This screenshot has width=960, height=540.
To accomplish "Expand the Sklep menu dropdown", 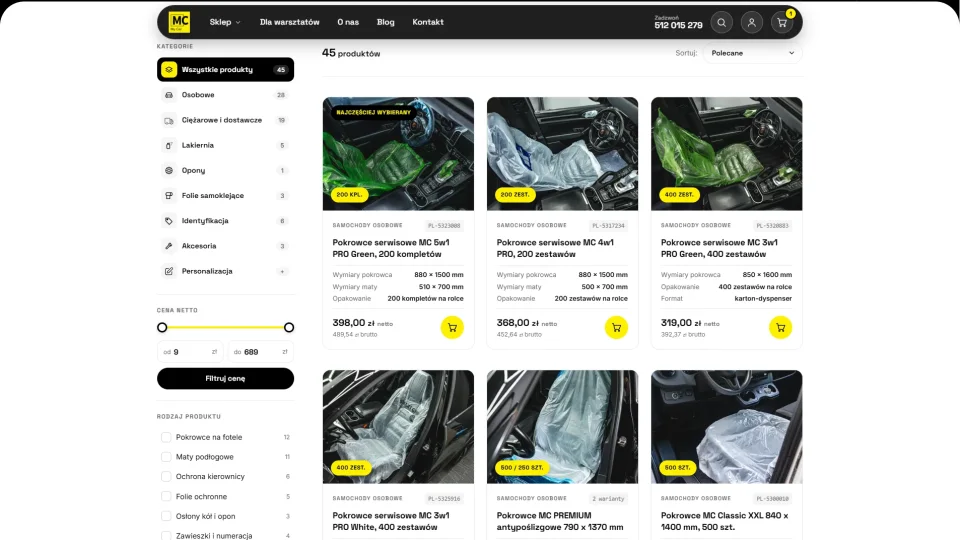I will point(225,22).
